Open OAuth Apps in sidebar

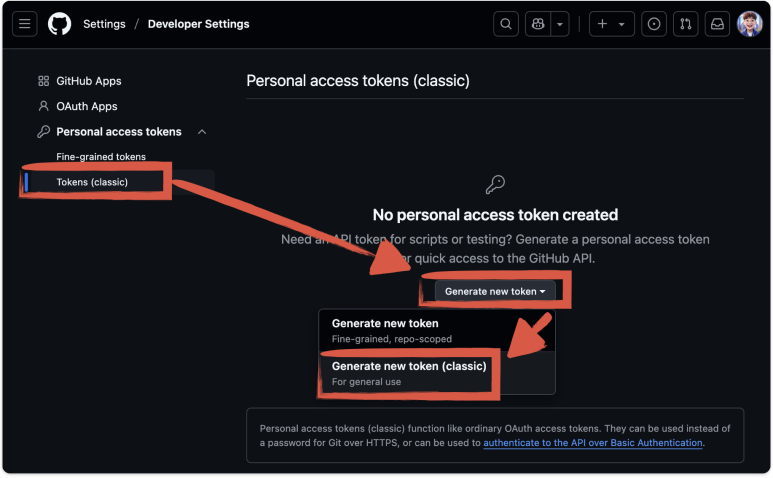pos(87,106)
